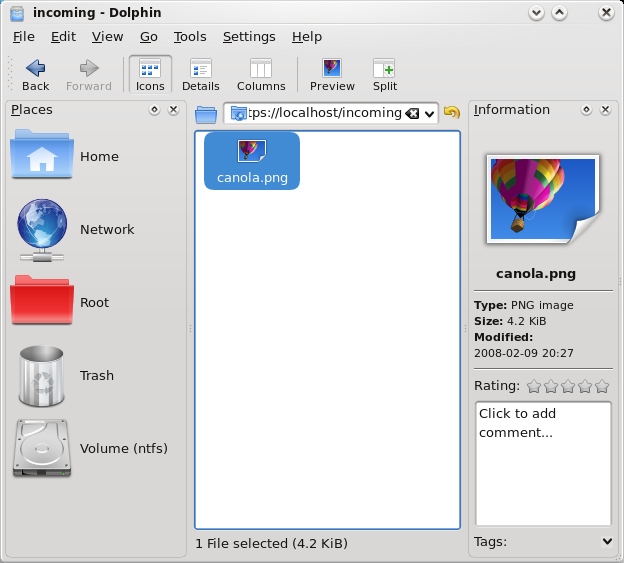Open the Home place
This screenshot has height=563, width=624.
point(65,156)
